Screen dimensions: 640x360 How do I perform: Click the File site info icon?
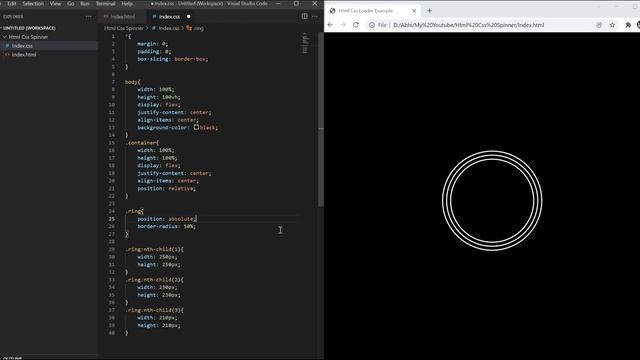coord(372,25)
